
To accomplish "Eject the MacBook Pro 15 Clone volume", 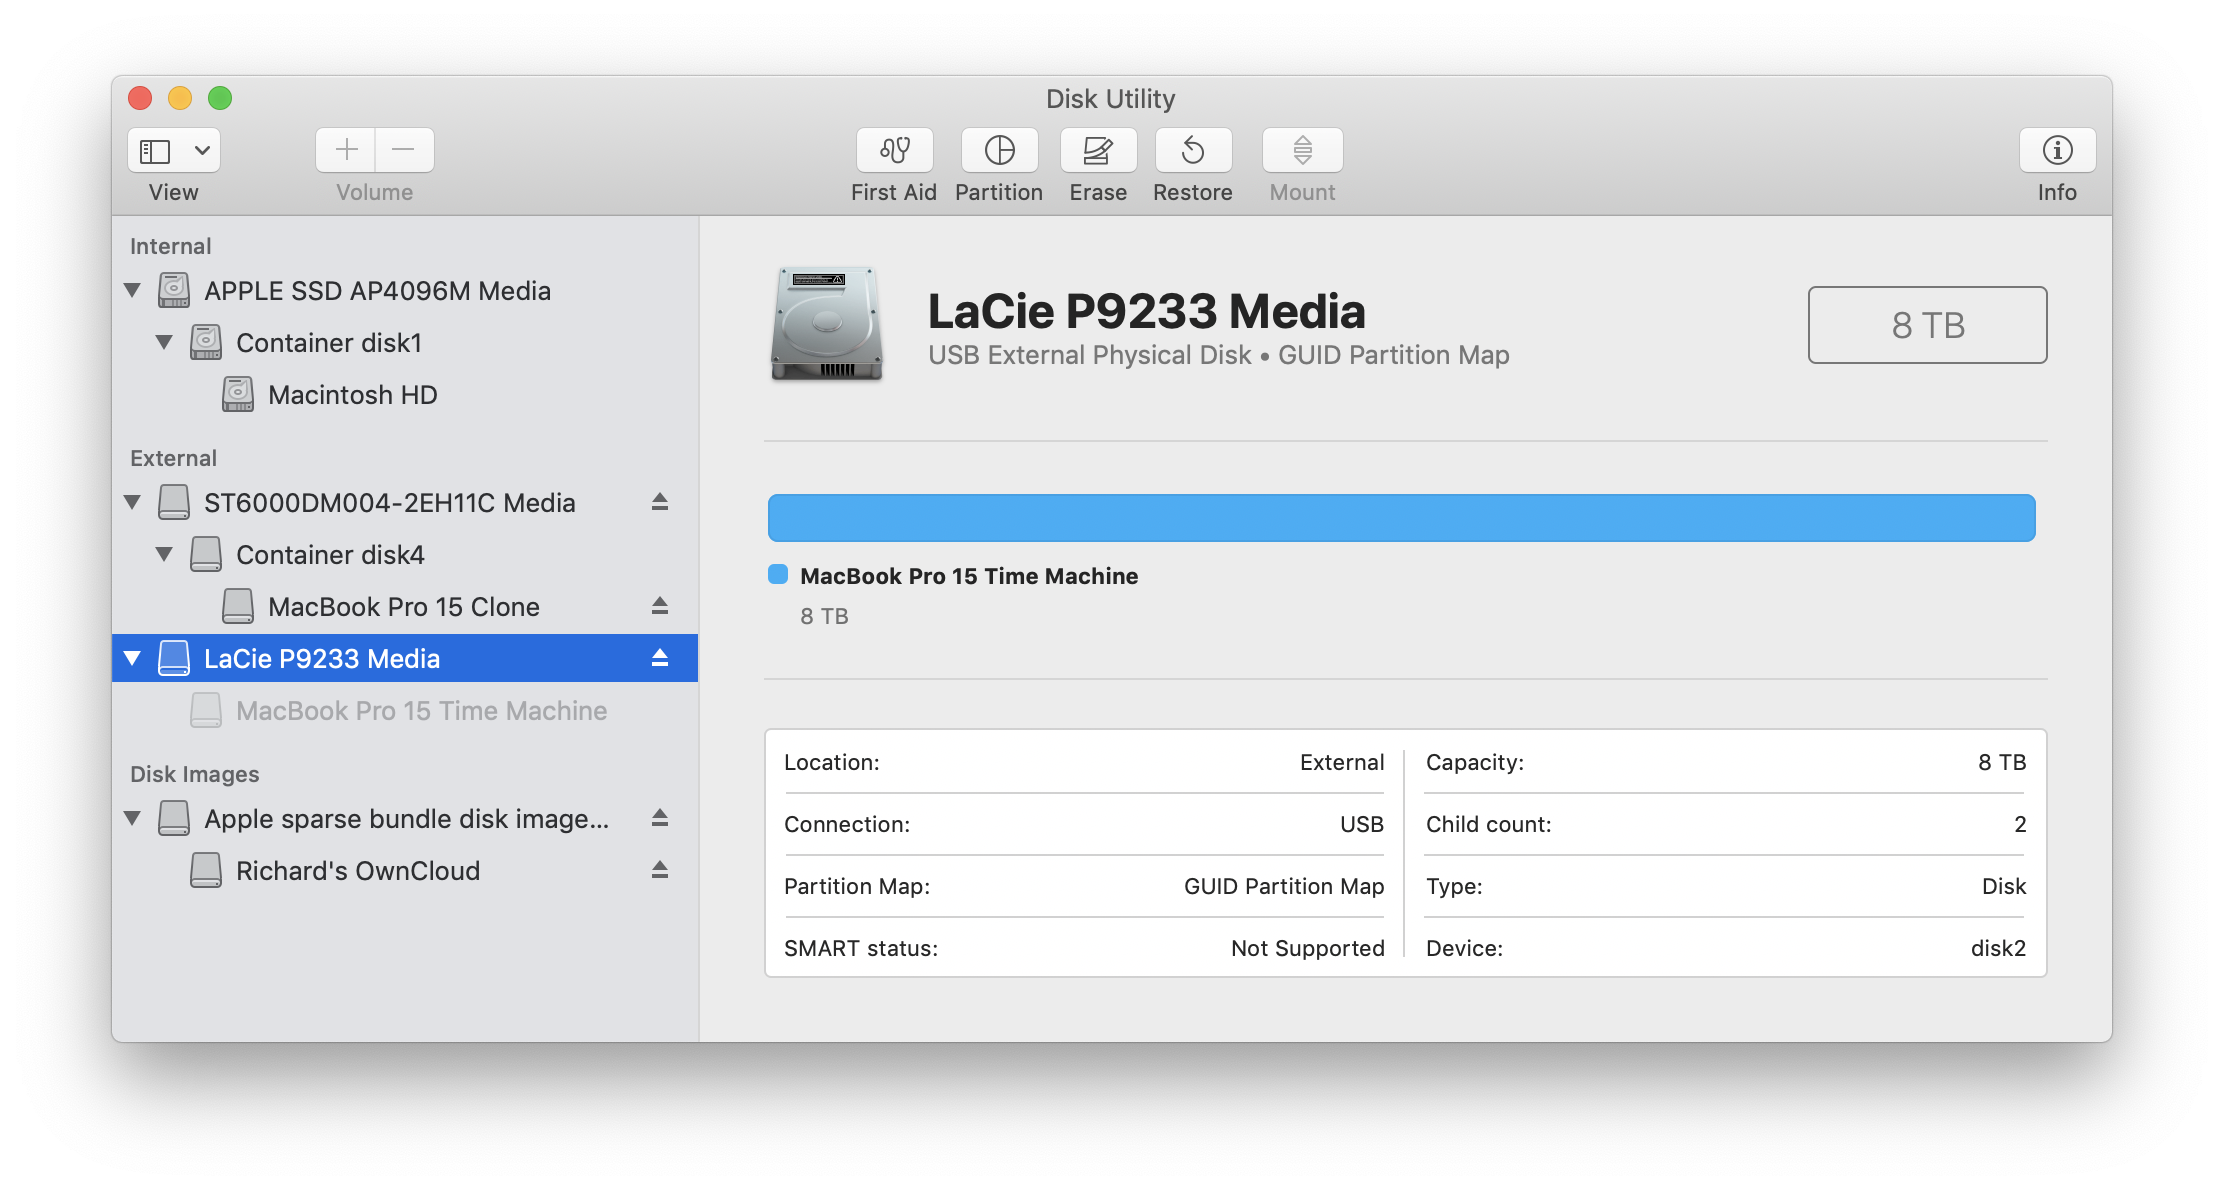I will [659, 606].
